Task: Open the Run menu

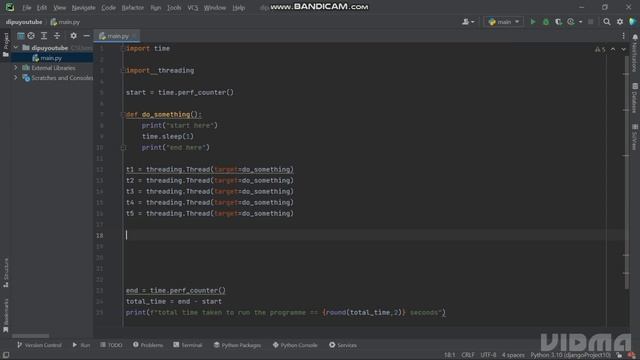Action: point(156,8)
